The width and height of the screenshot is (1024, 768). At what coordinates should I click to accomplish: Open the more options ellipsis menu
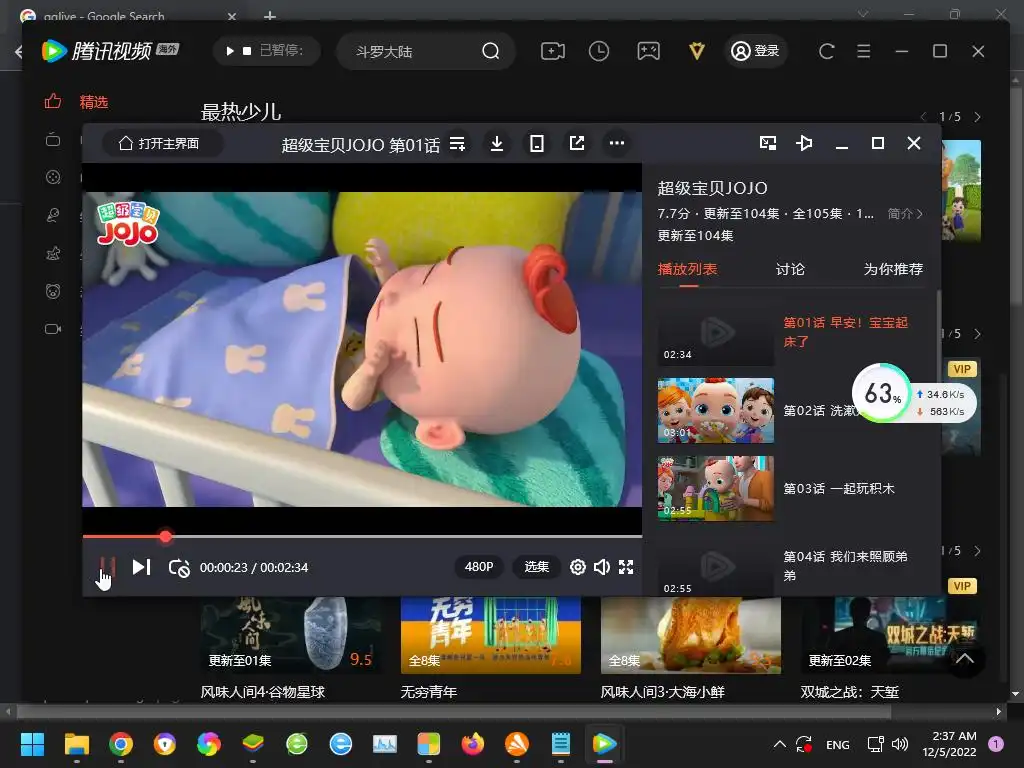(x=616, y=143)
